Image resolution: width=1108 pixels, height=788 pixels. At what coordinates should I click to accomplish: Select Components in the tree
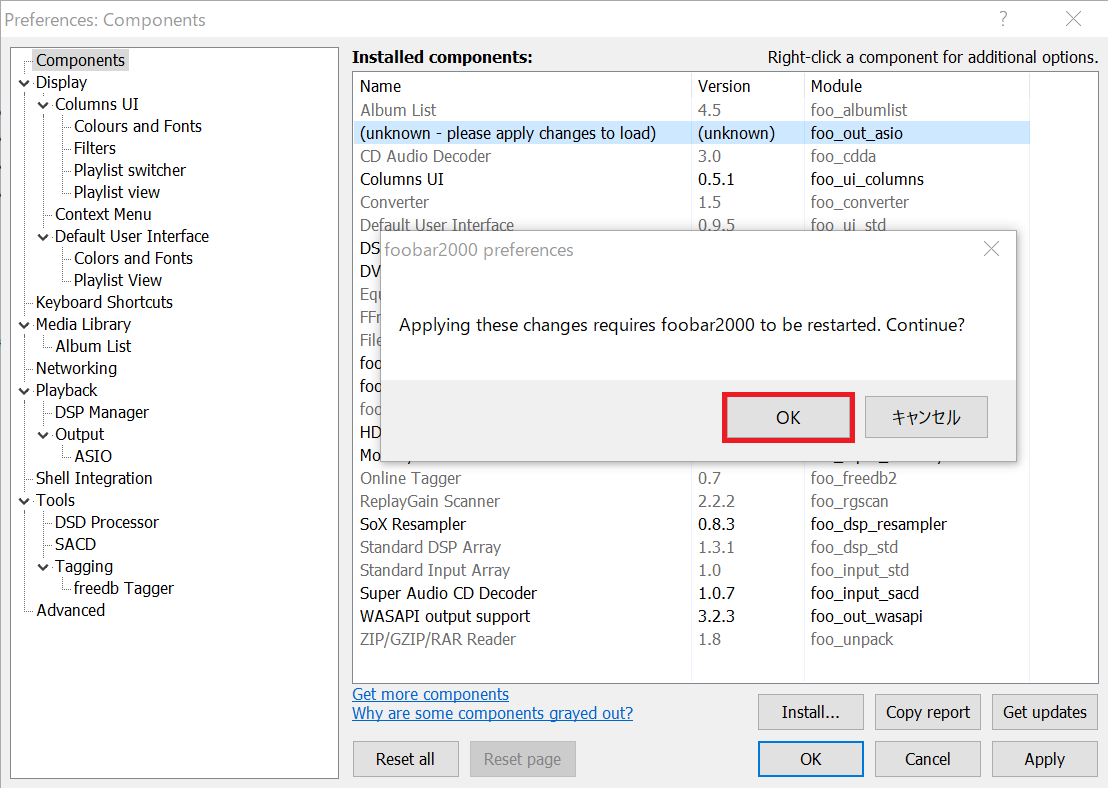(81, 60)
